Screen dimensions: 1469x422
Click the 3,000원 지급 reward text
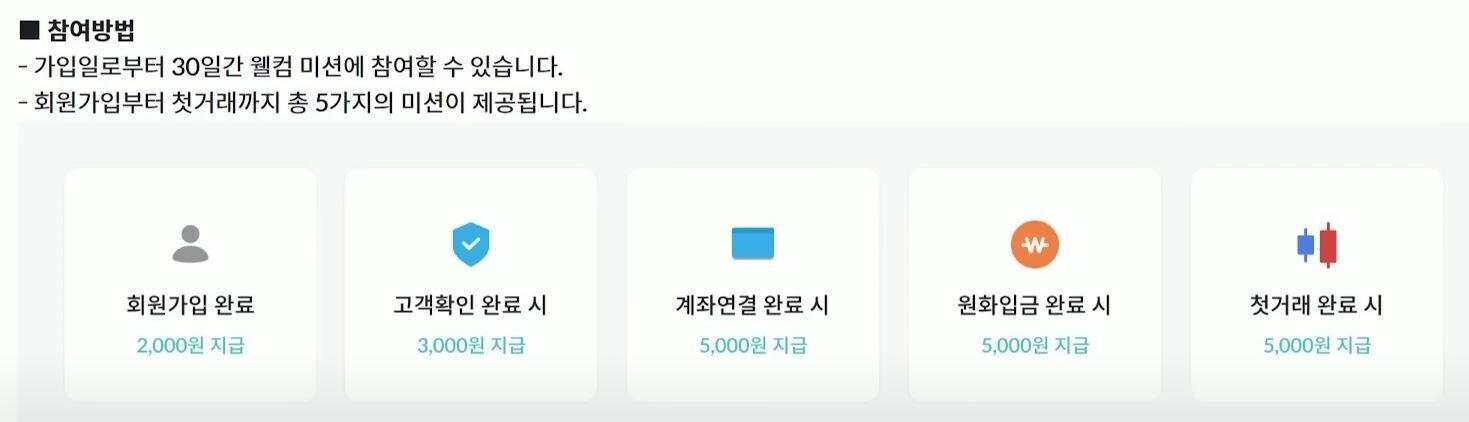[471, 346]
